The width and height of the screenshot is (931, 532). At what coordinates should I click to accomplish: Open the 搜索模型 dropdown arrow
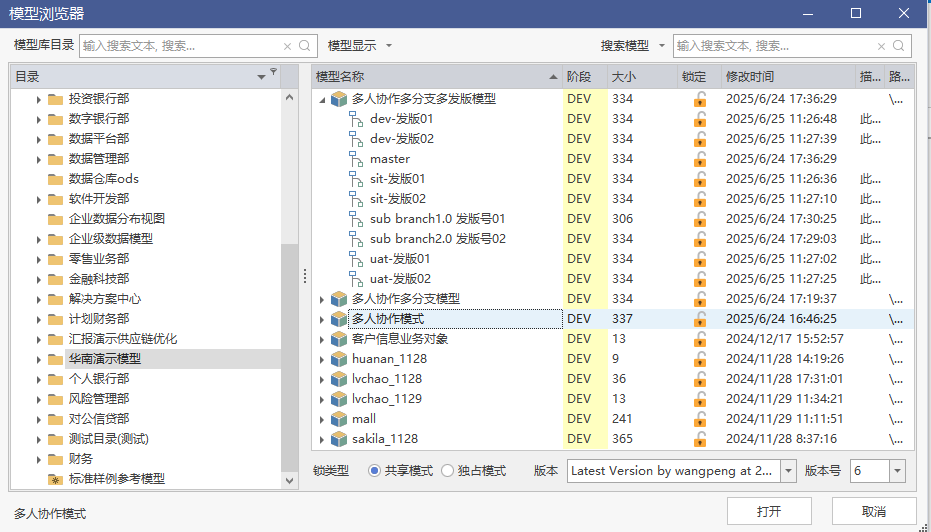click(x=661, y=46)
